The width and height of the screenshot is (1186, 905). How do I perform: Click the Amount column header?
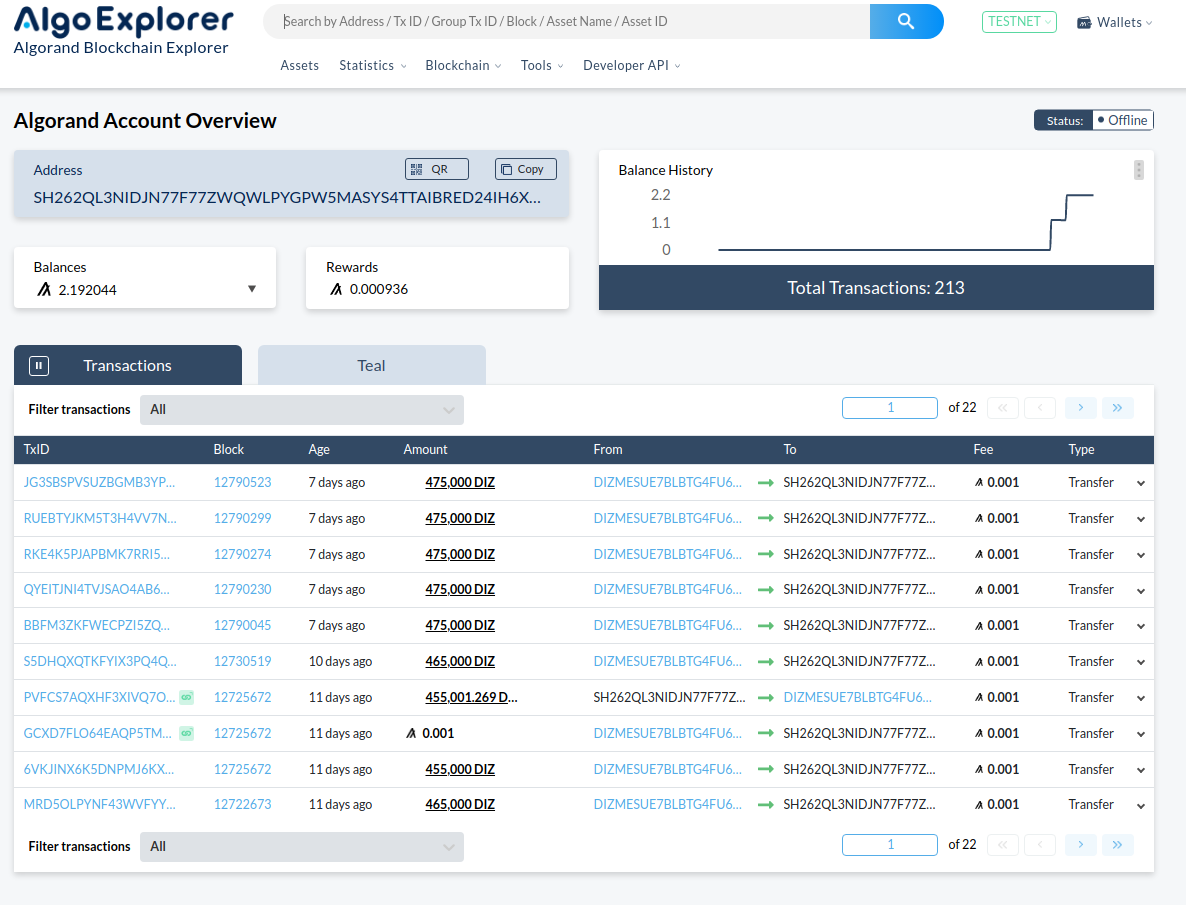pos(425,449)
